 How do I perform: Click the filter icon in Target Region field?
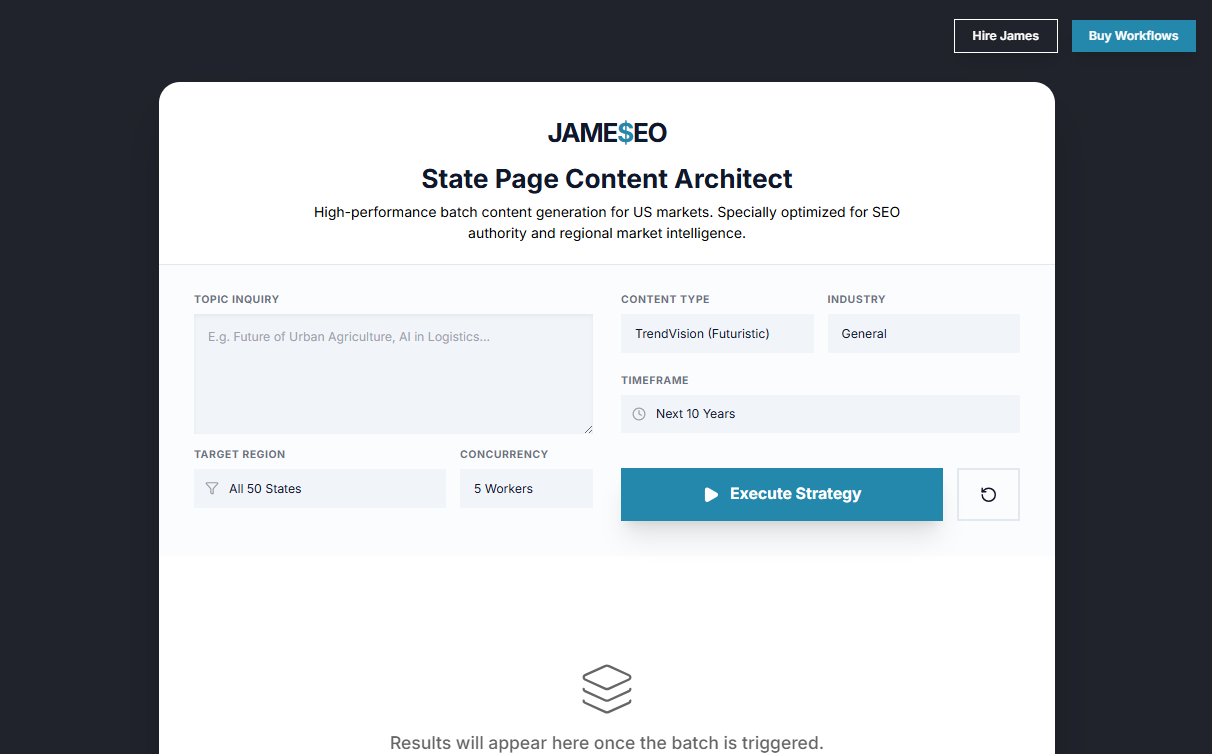coord(211,488)
